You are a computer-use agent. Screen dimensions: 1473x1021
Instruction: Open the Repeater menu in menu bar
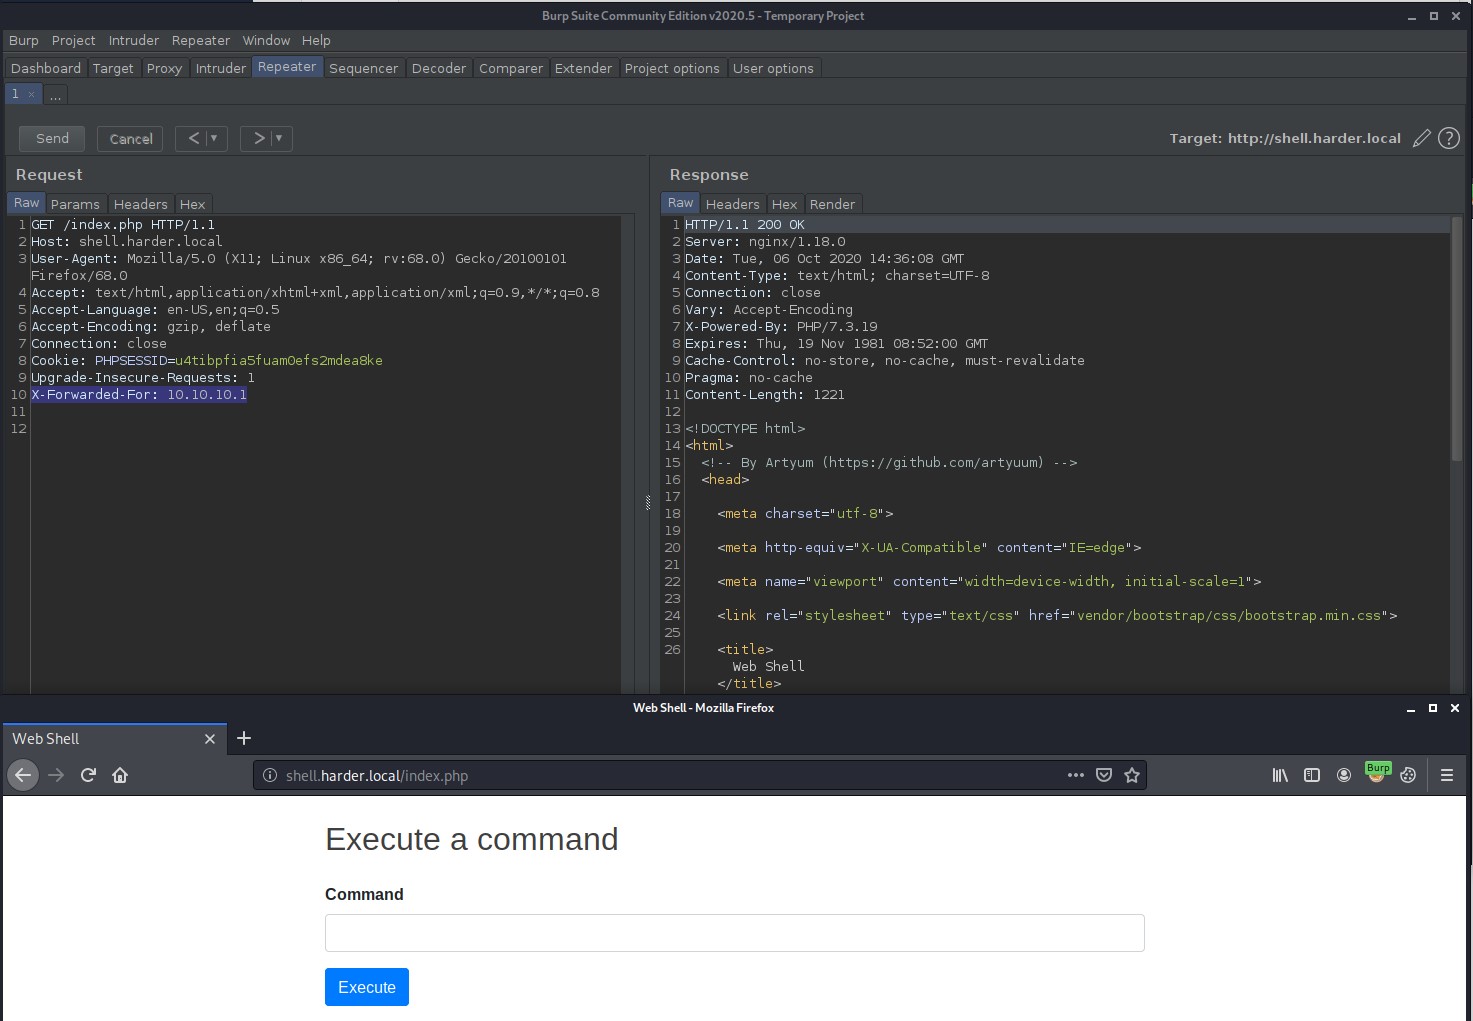(201, 40)
